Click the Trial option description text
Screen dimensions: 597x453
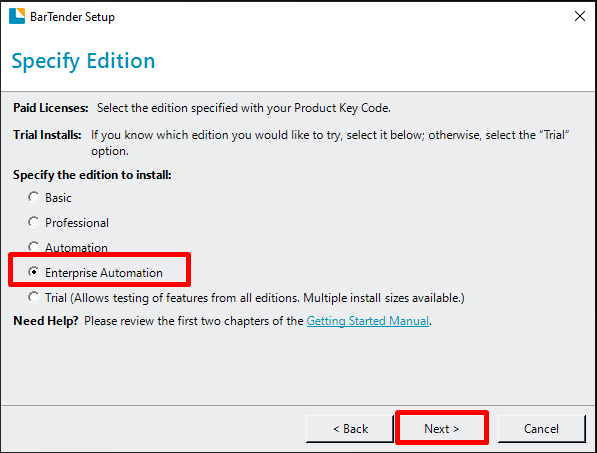[255, 298]
